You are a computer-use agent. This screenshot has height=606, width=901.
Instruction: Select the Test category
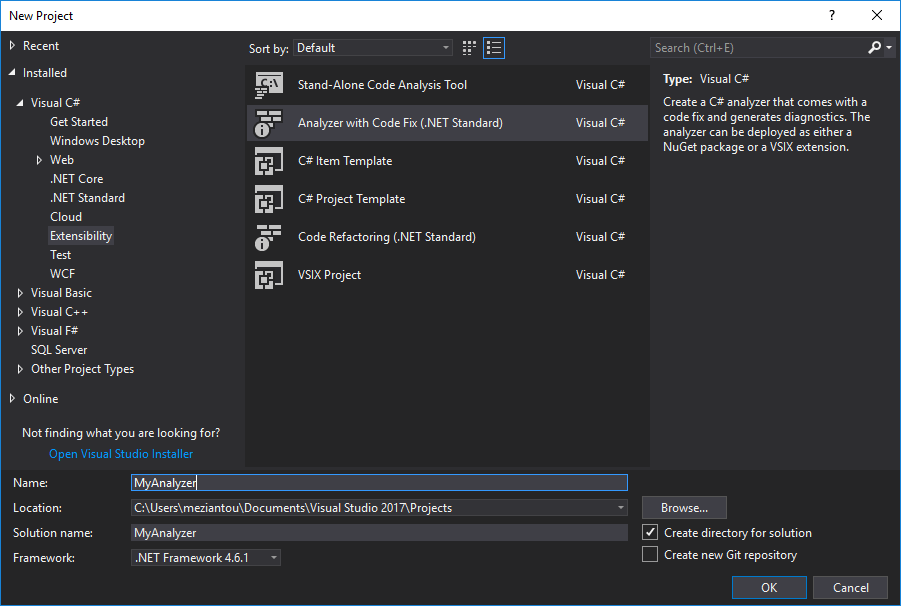coord(60,254)
